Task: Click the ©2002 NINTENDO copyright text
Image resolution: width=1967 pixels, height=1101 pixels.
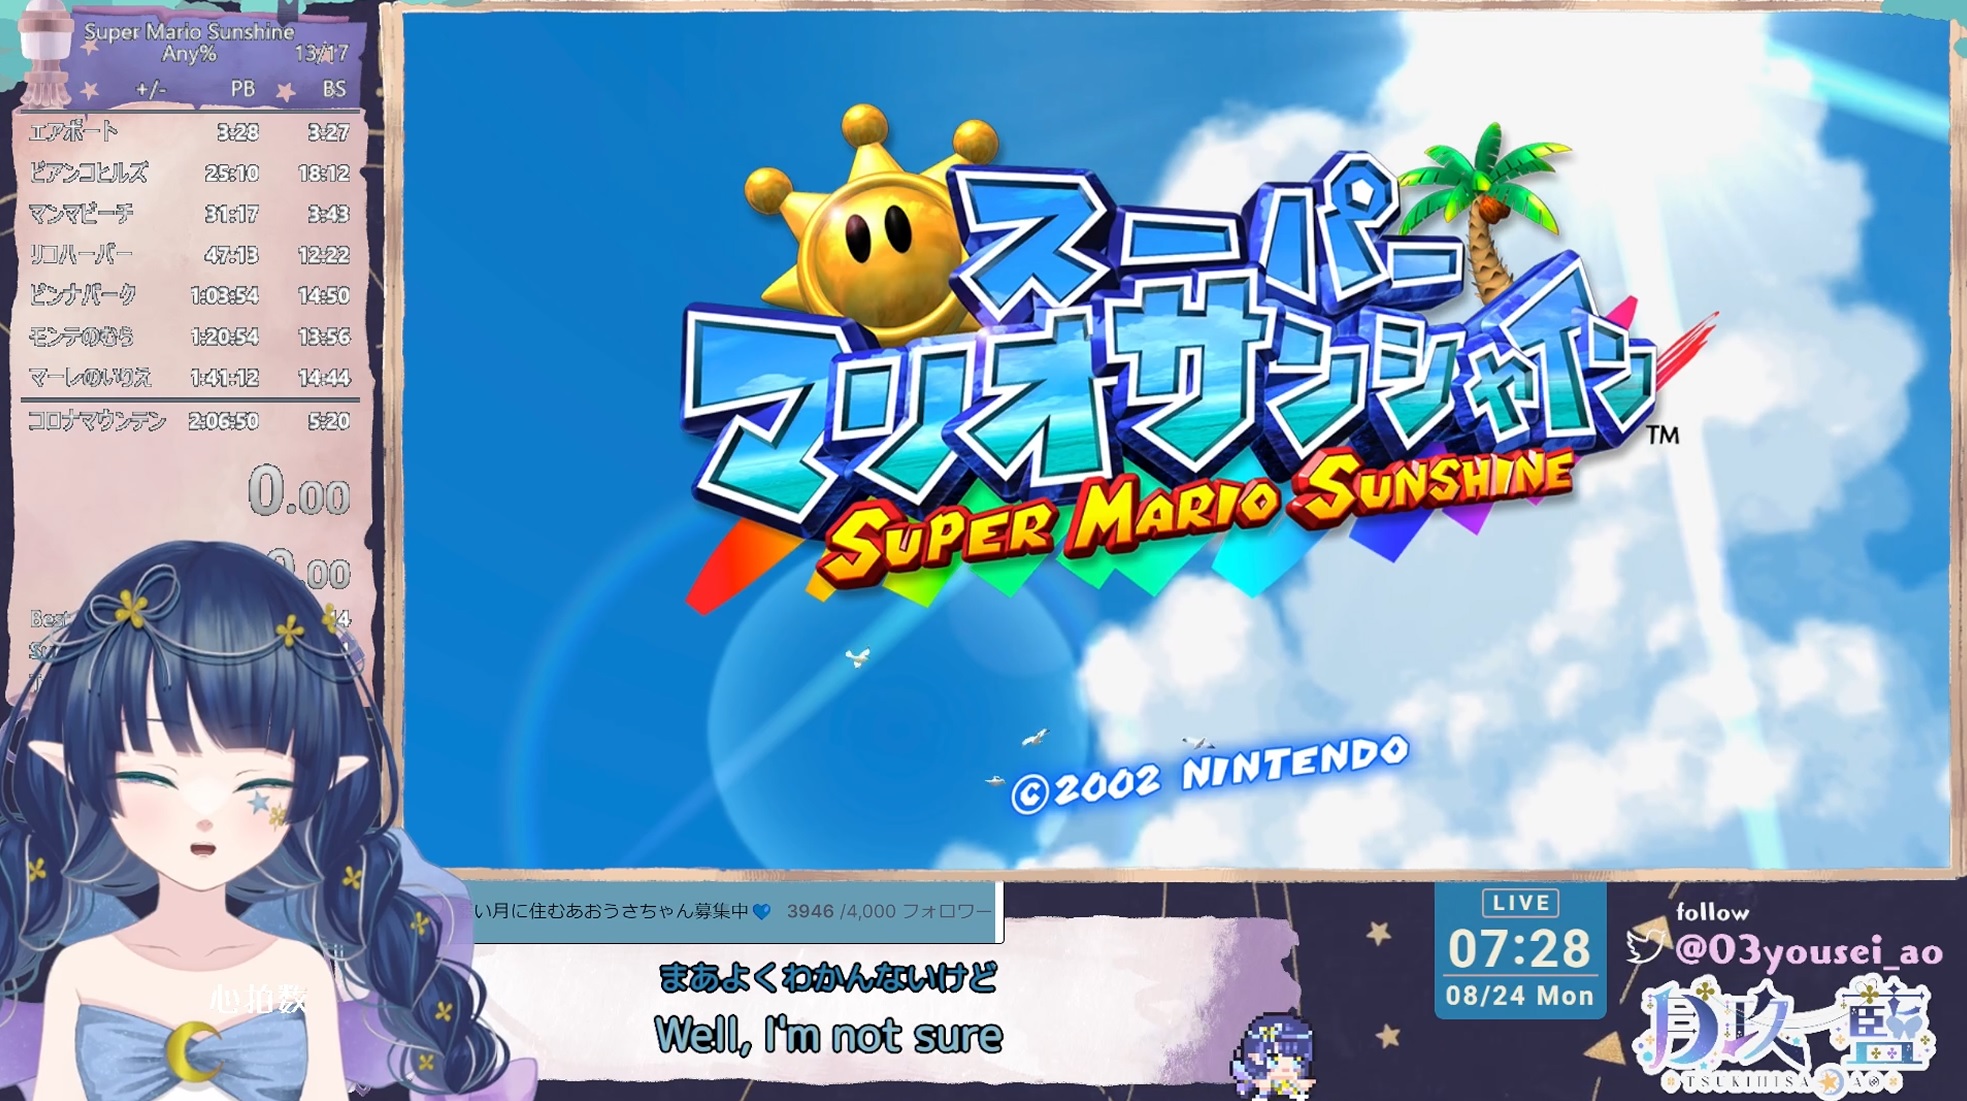Action: [1210, 774]
